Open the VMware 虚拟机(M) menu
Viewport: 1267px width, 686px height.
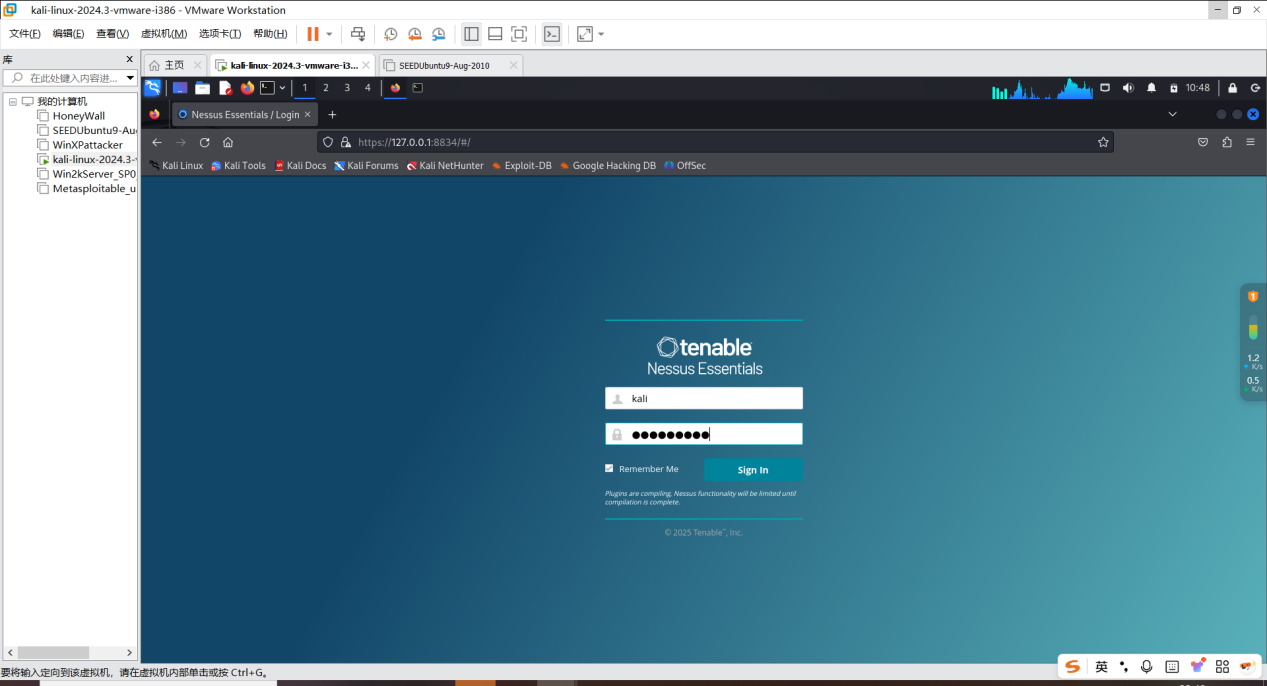pyautogui.click(x=164, y=34)
